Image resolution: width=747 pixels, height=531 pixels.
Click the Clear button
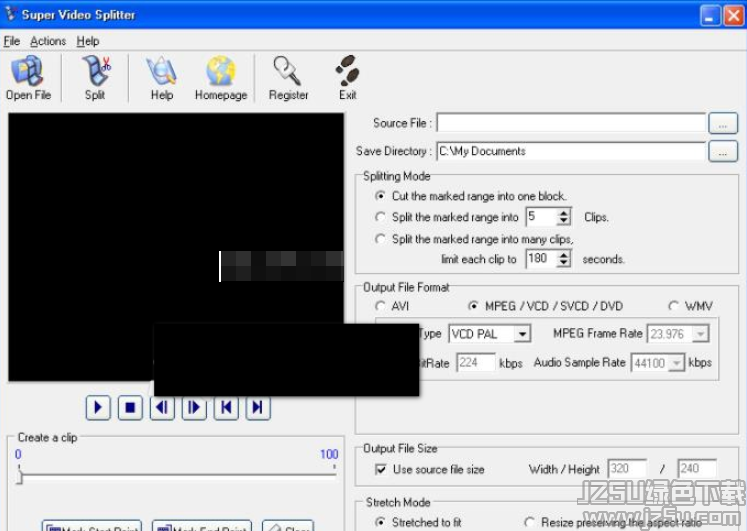288,526
